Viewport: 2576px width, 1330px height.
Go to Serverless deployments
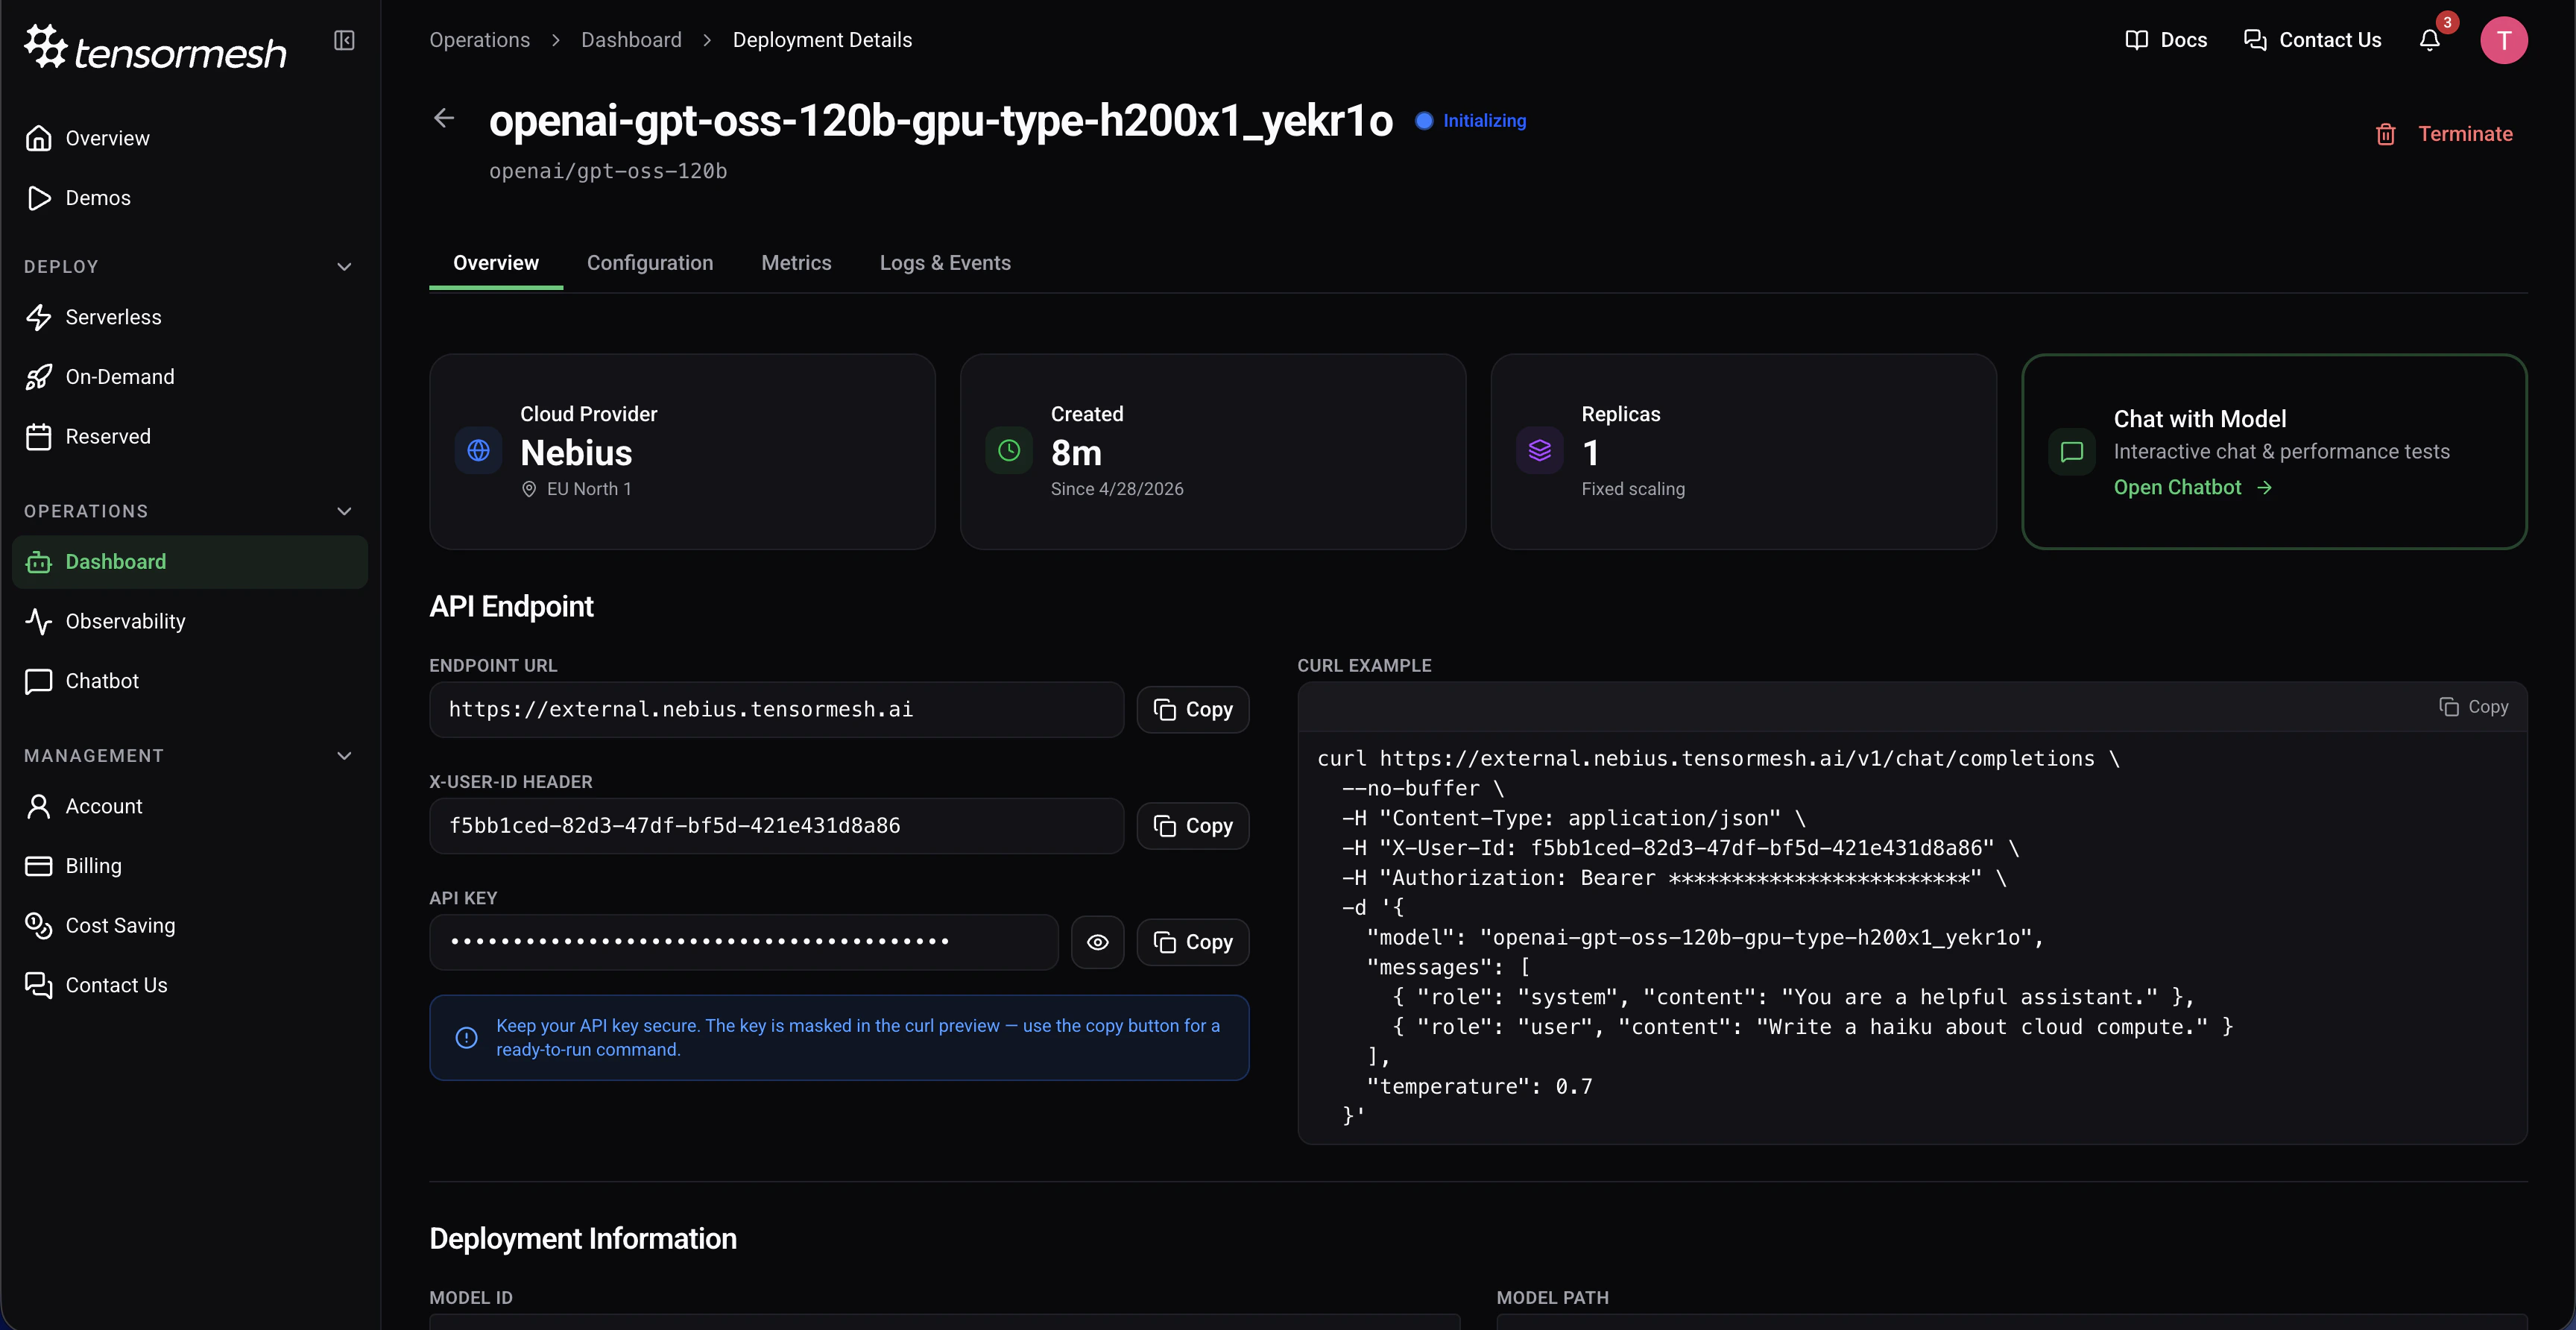tap(190, 317)
